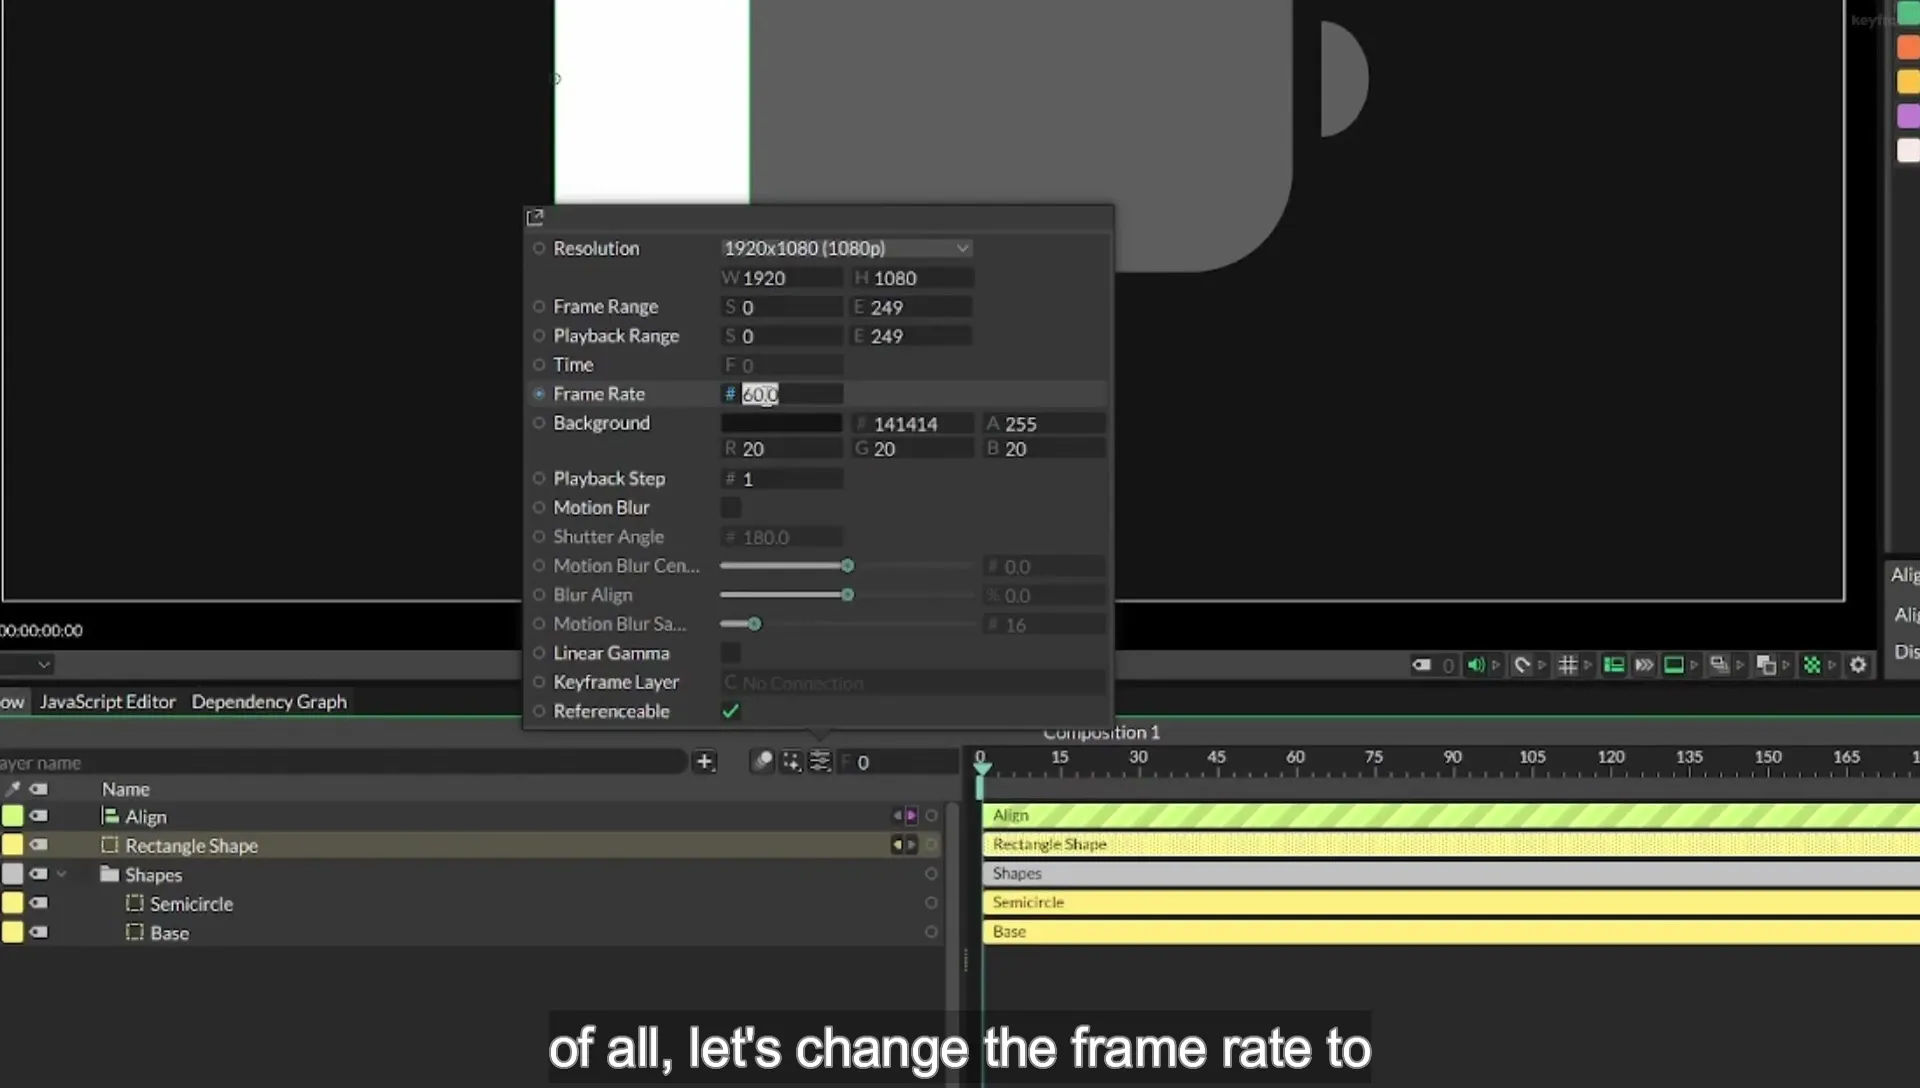Switch to the JavaScript Editor tab

click(x=107, y=702)
